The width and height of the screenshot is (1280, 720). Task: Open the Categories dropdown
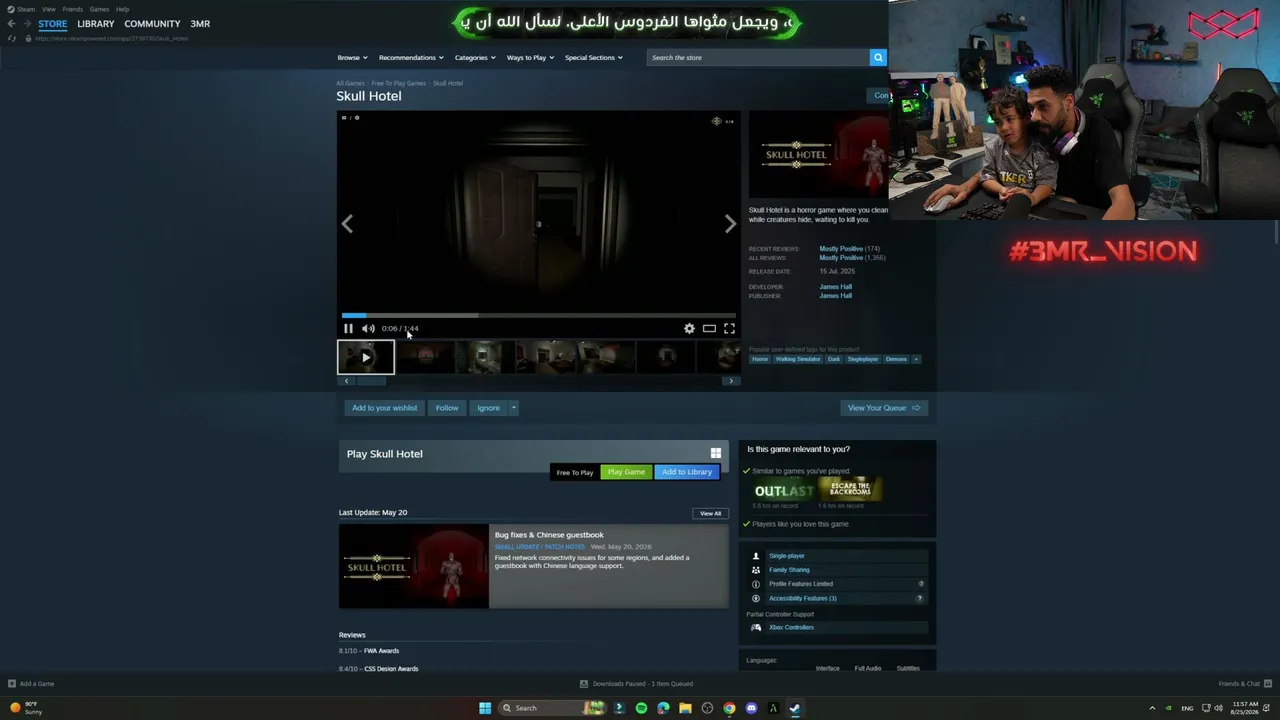click(475, 57)
